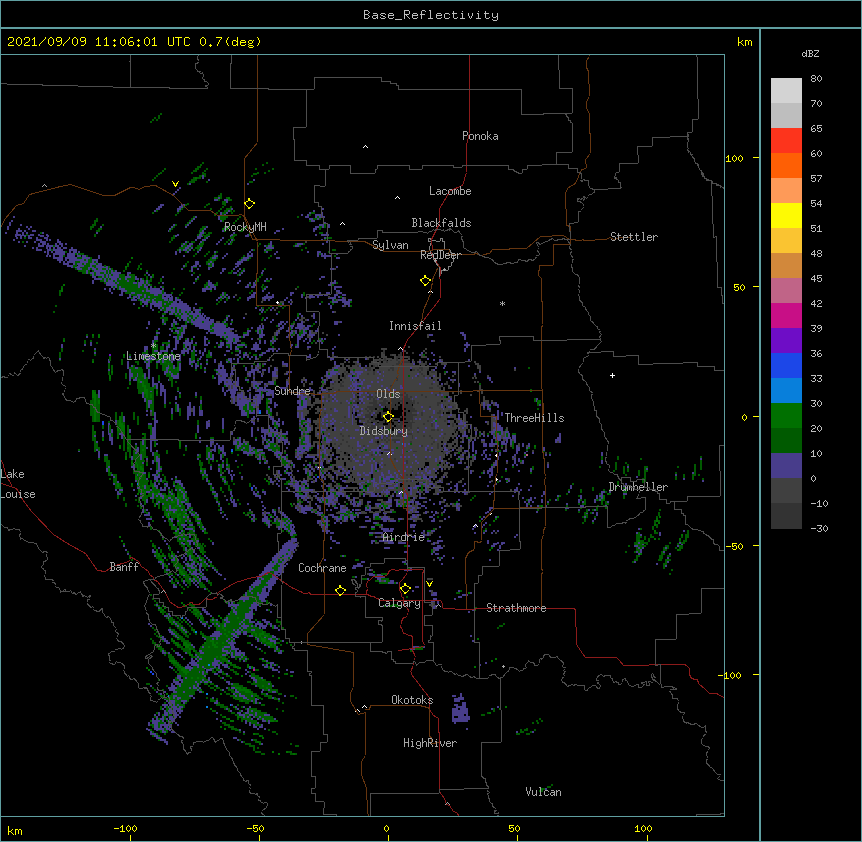862x842 pixels.
Task: Pick the top light gray swatch near 80
Action: pyautogui.click(x=786, y=91)
